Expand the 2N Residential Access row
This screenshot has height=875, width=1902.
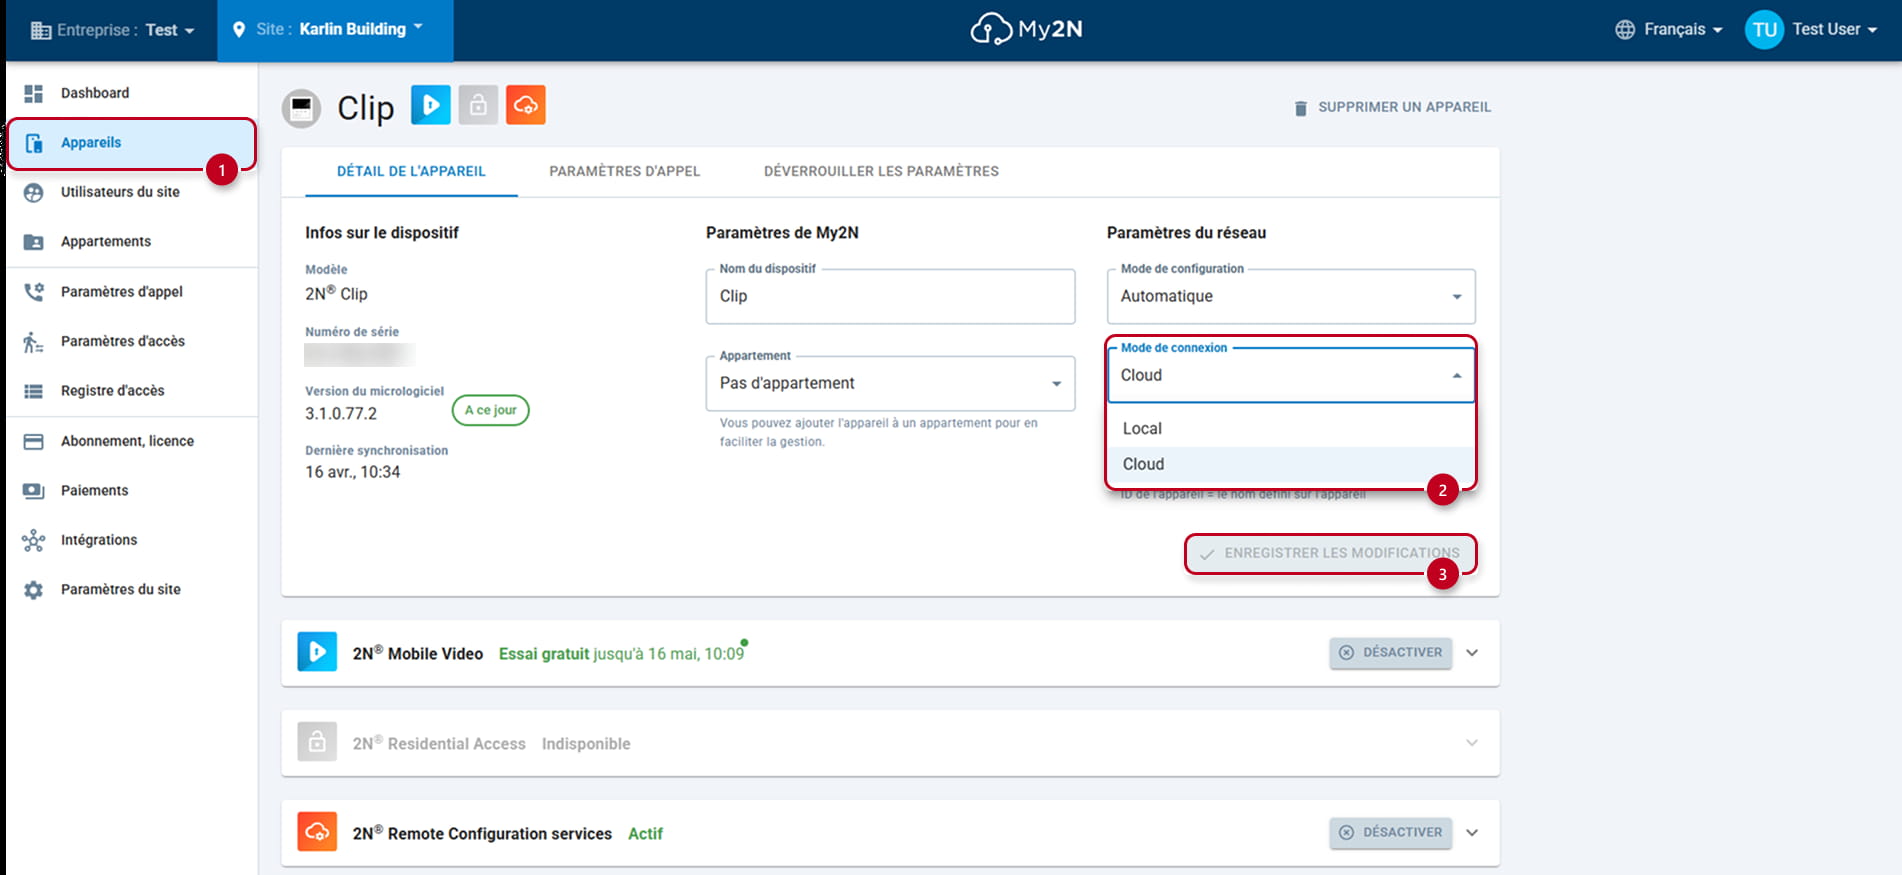(1472, 743)
